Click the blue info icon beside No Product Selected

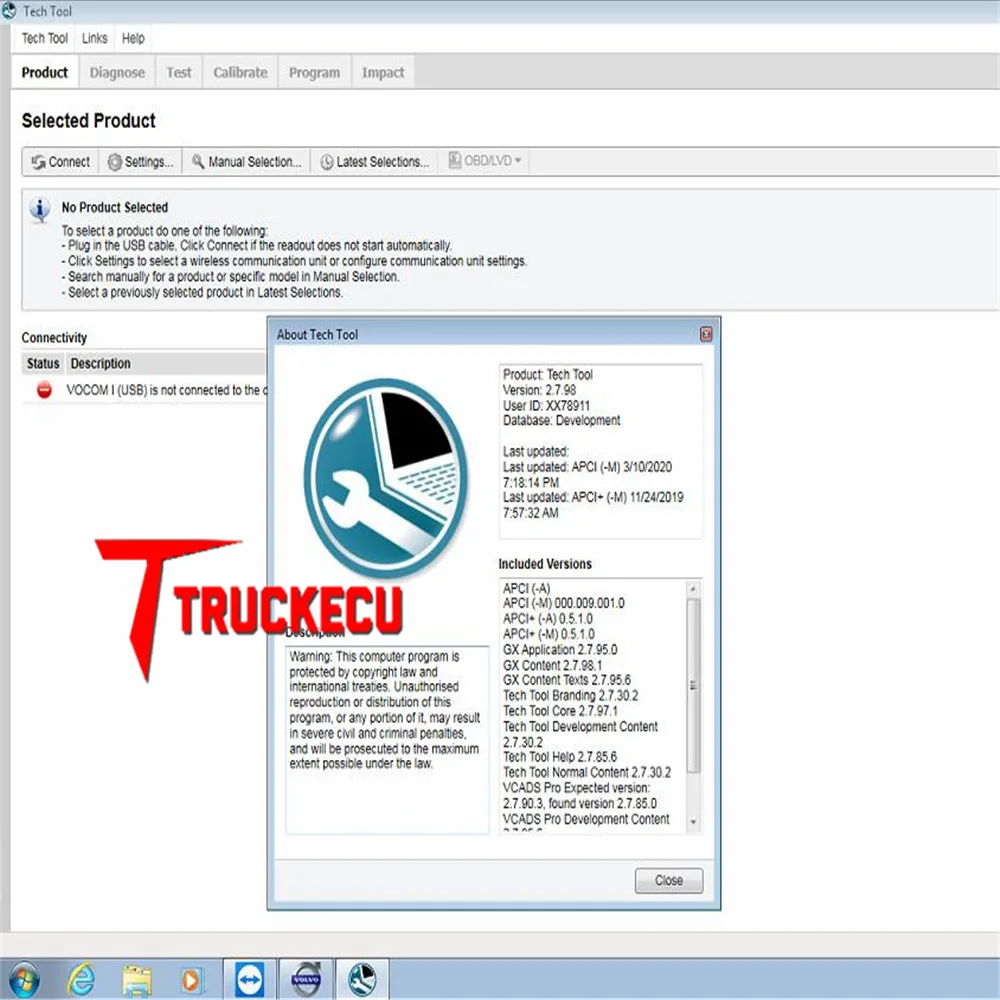(x=40, y=210)
